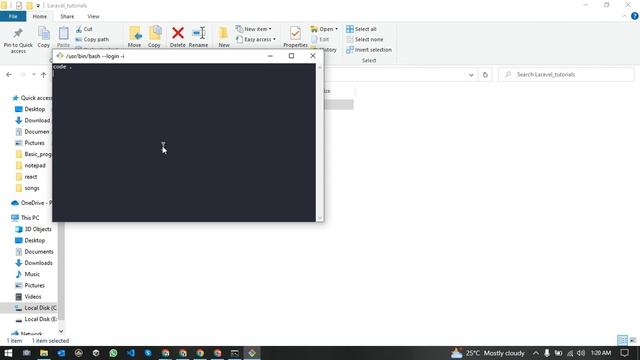Open the Windows Start menu

point(8,353)
